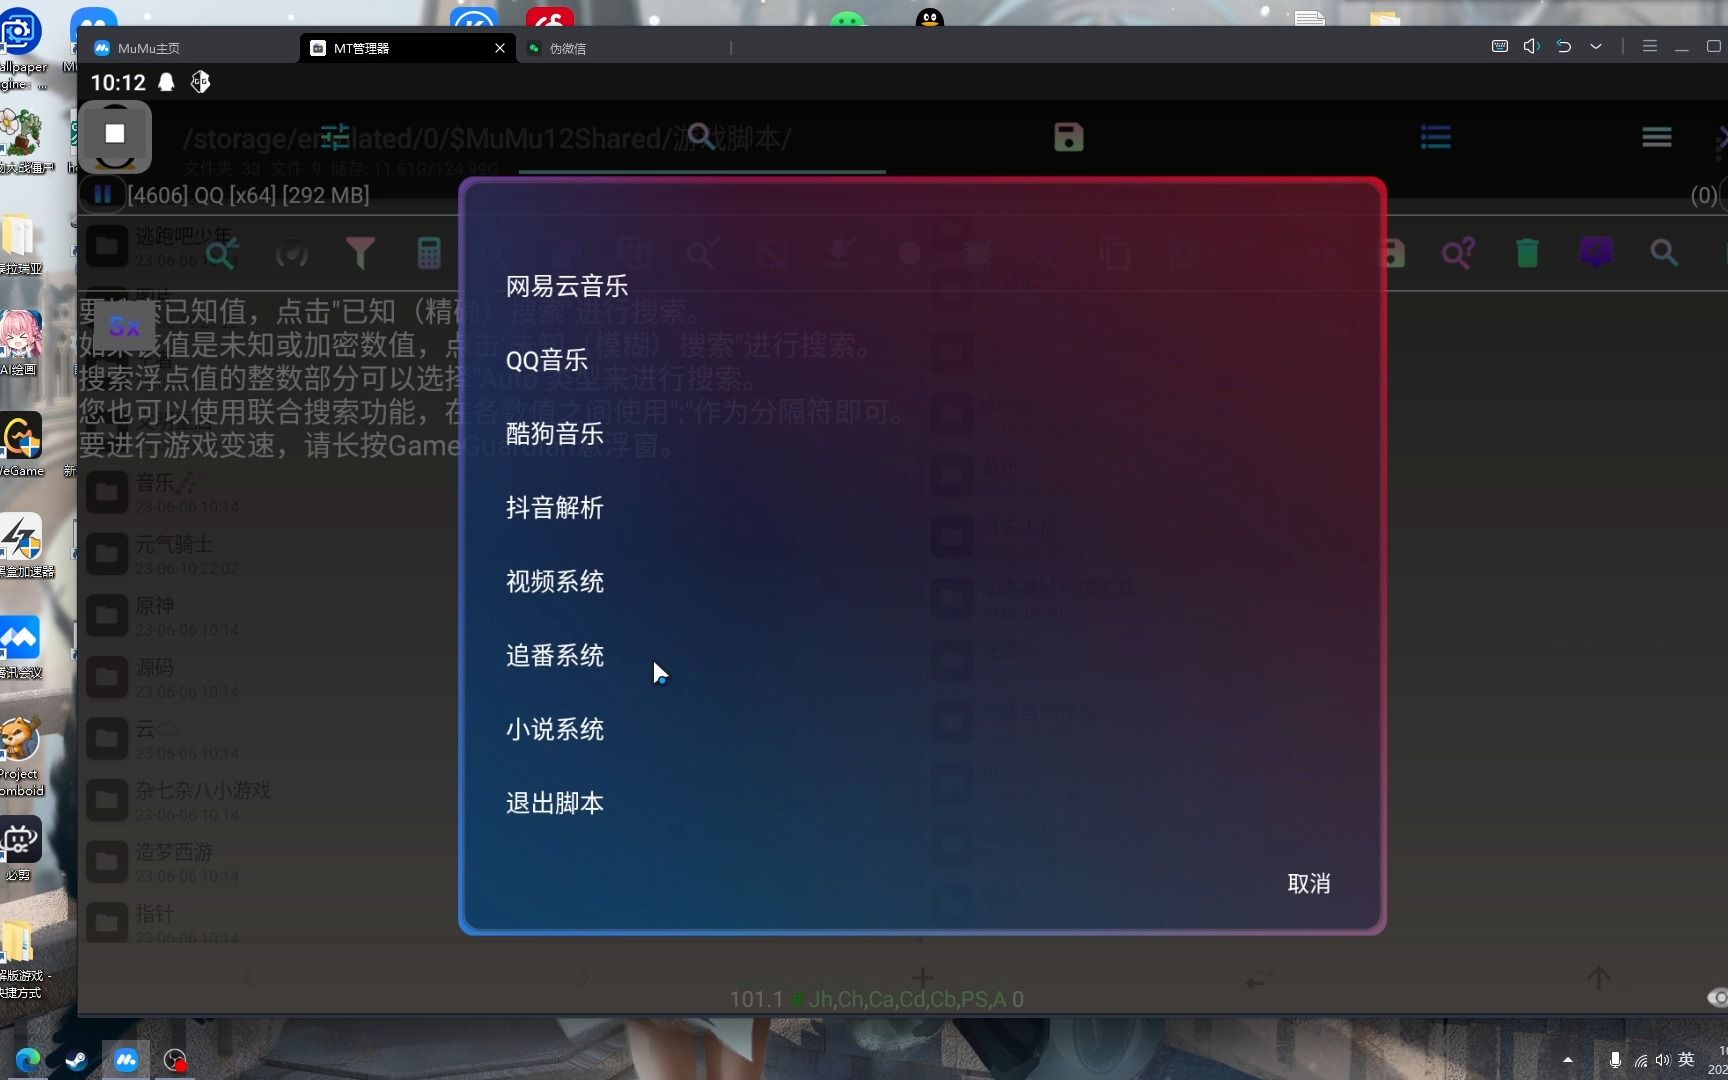Select 网易云音乐 in the script menu
The width and height of the screenshot is (1728, 1080).
(x=566, y=286)
